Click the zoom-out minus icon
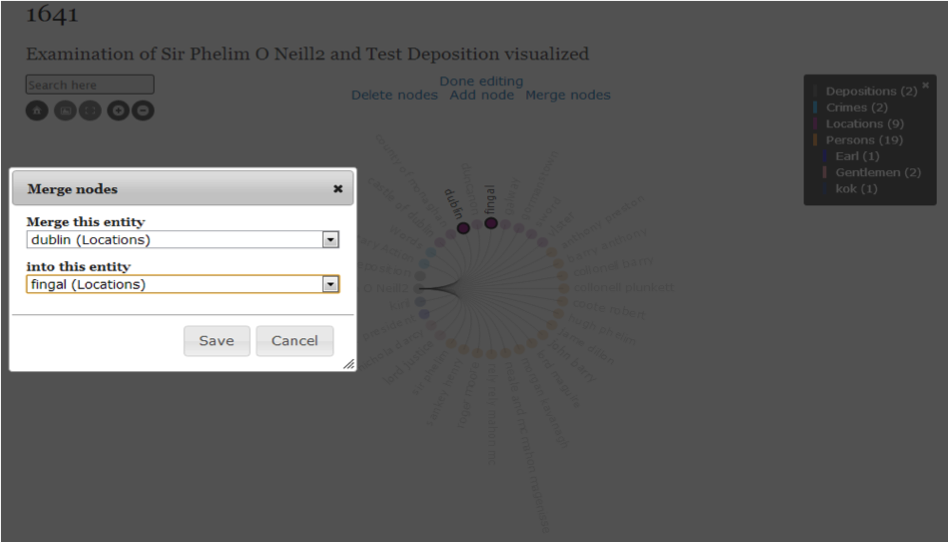This screenshot has height=543, width=949. 143,111
